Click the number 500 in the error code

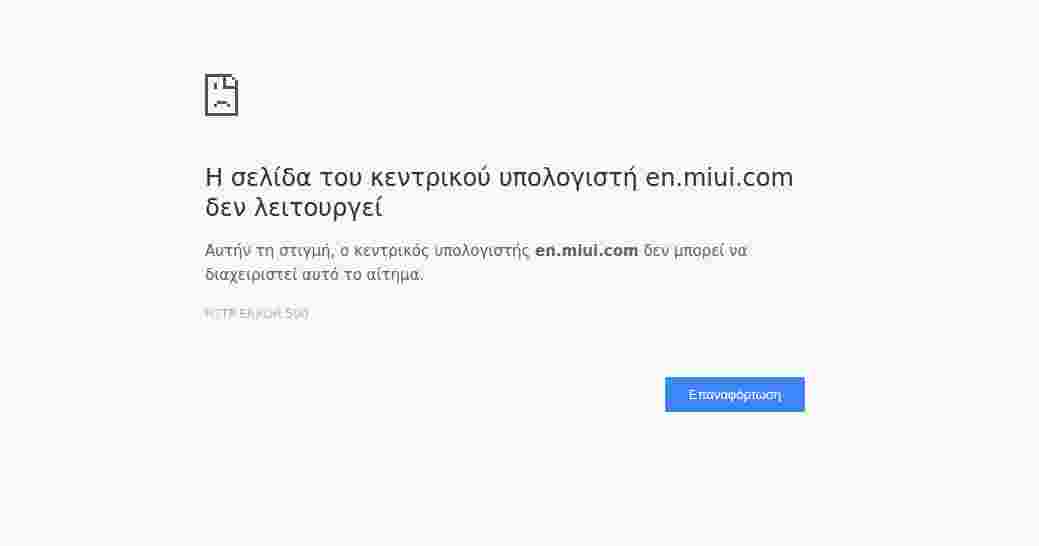point(297,314)
